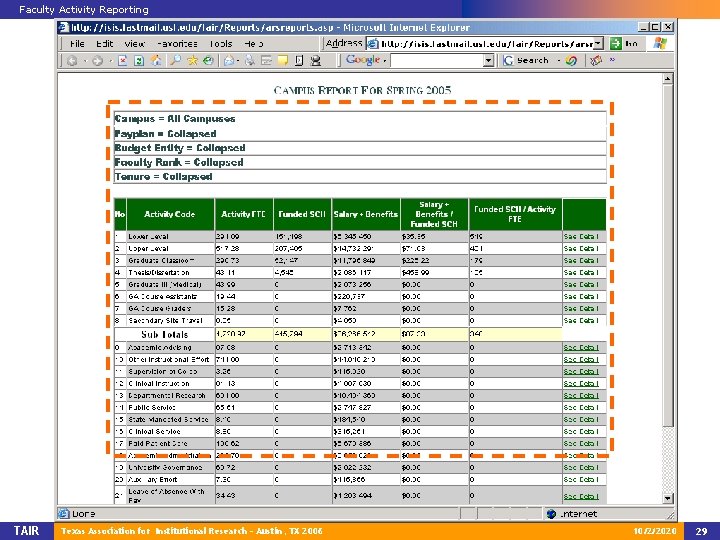Open the Tools menu
The image size is (720, 540).
coord(221,44)
